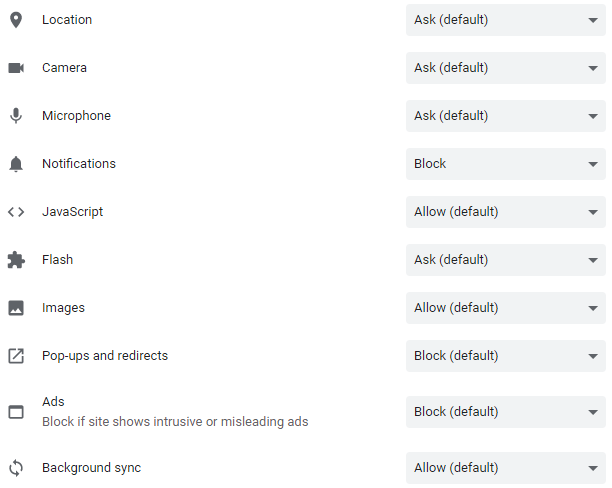The image size is (612, 488).
Task: Expand the Flash permission dropdown
Action: tap(505, 260)
